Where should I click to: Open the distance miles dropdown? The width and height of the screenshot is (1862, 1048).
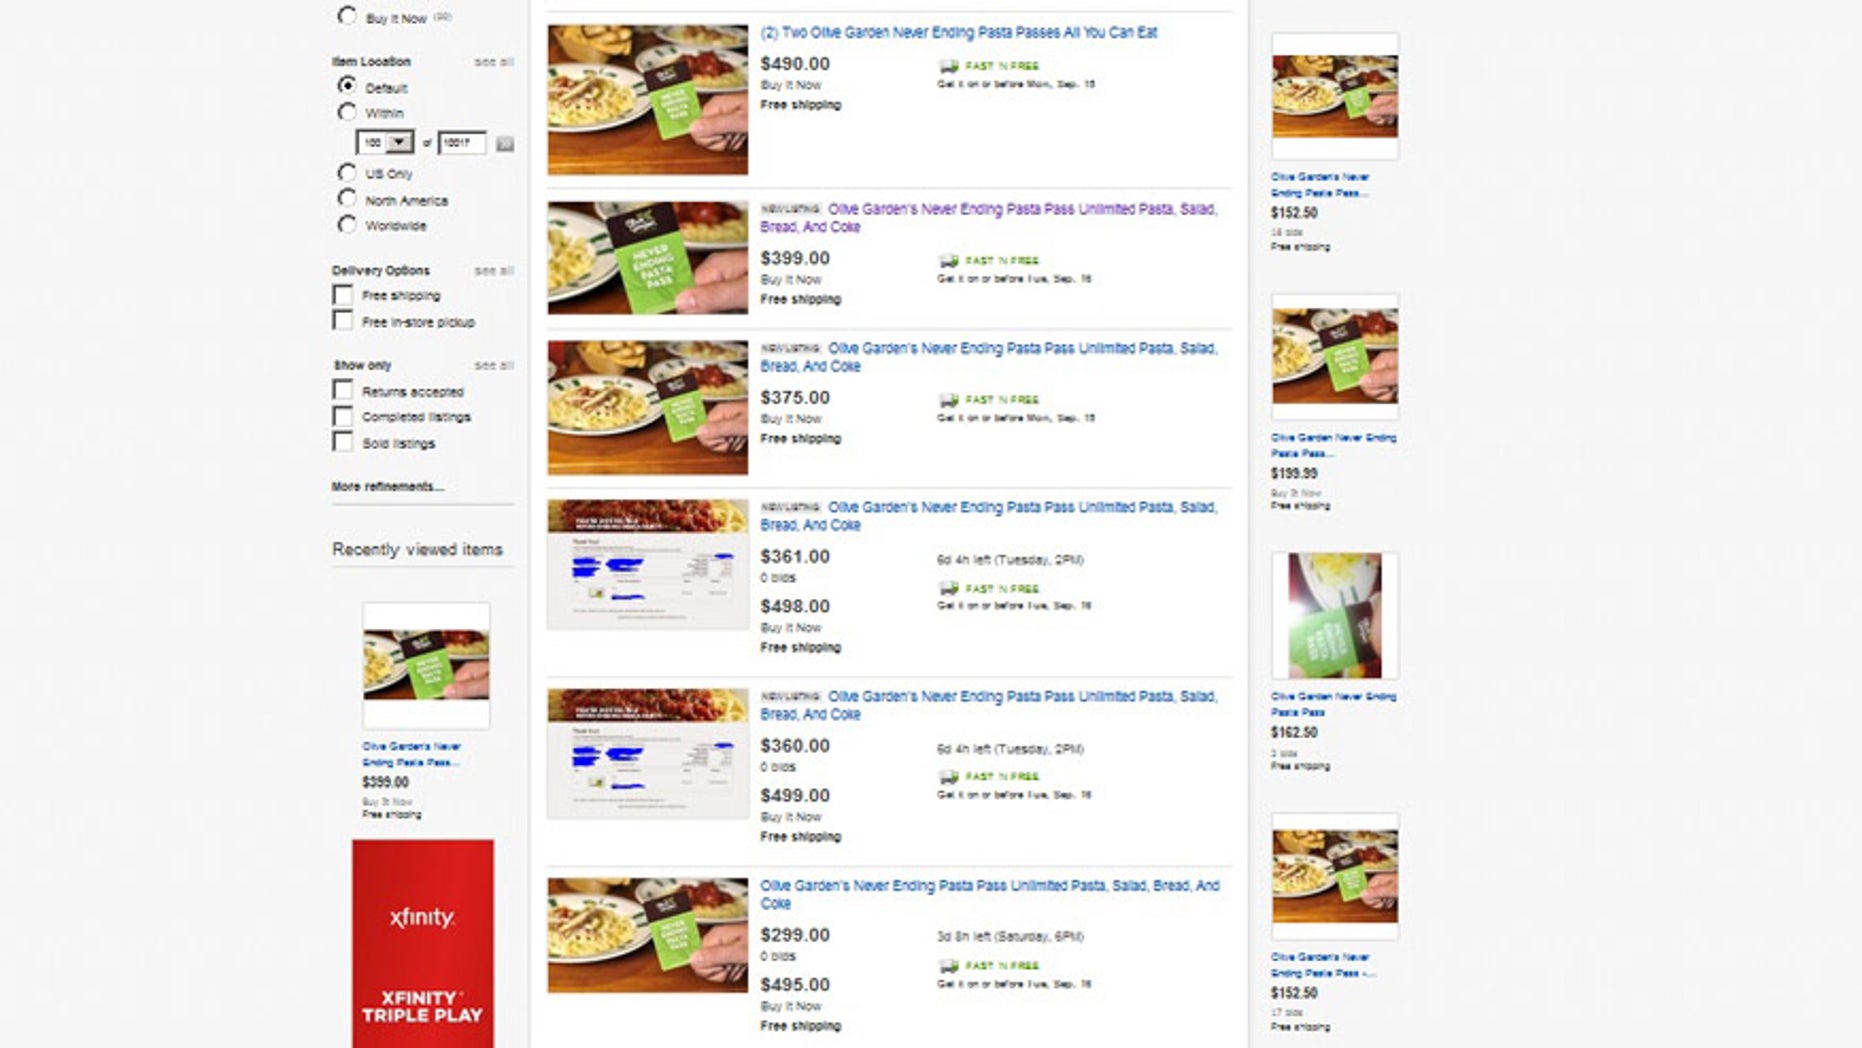click(385, 143)
